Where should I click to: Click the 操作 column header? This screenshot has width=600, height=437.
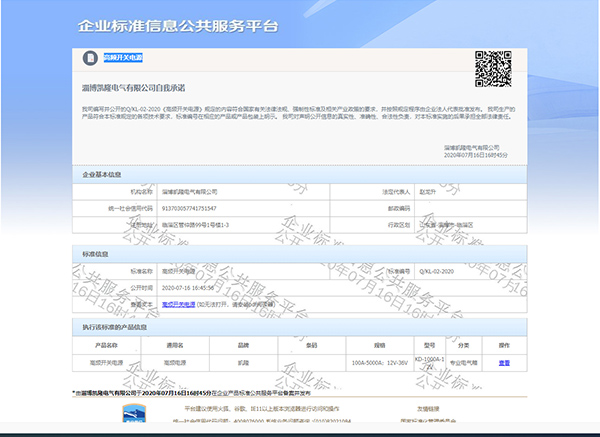pos(504,344)
